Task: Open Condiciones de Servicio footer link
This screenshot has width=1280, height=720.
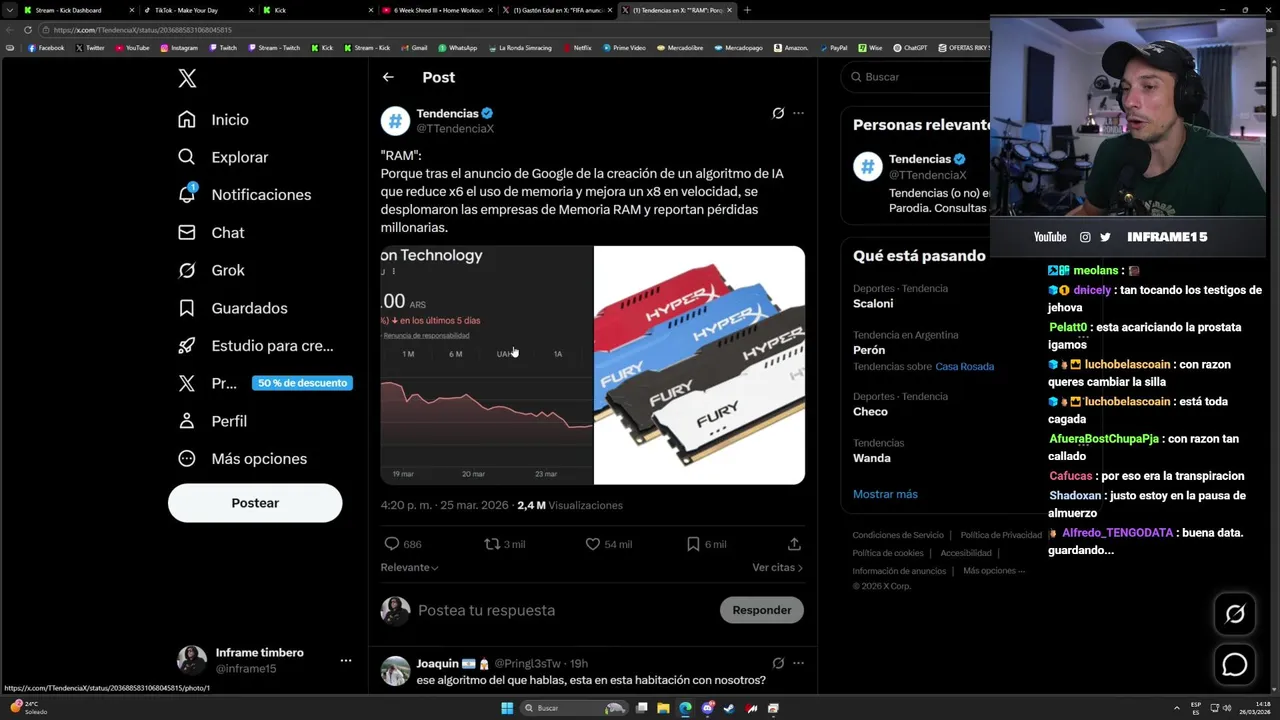Action: 898,535
